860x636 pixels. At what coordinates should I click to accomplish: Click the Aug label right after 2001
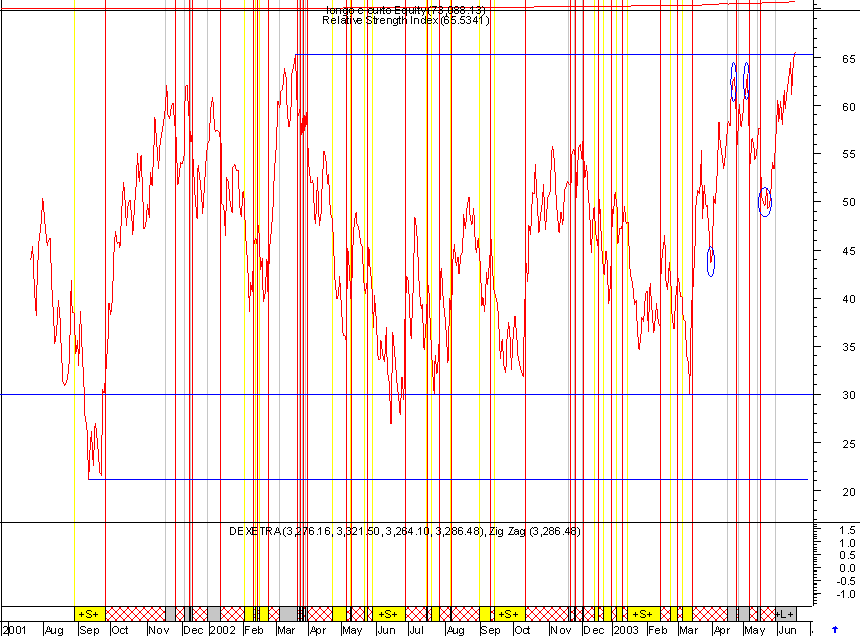click(x=54, y=630)
